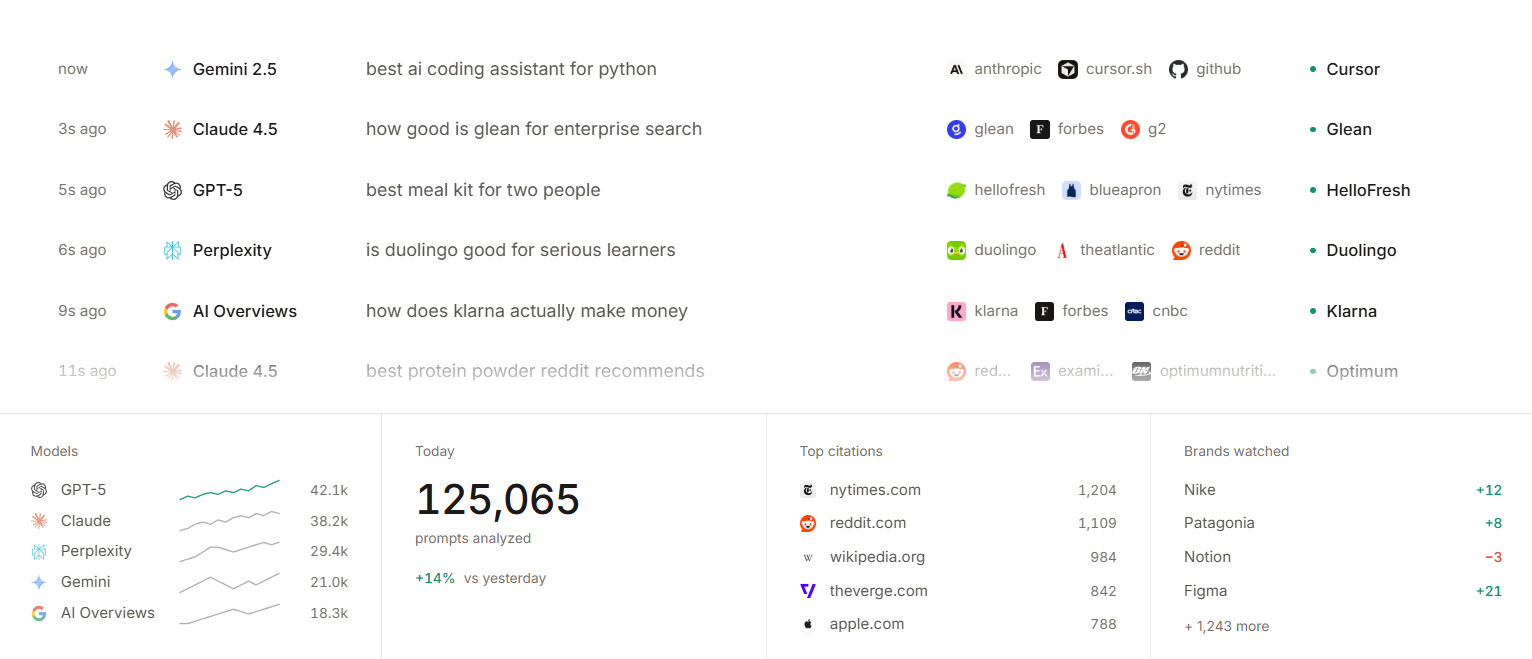Click the 1,204 count for nytimes.com
Viewport: 1532px width, 659px height.
[x=1097, y=490]
